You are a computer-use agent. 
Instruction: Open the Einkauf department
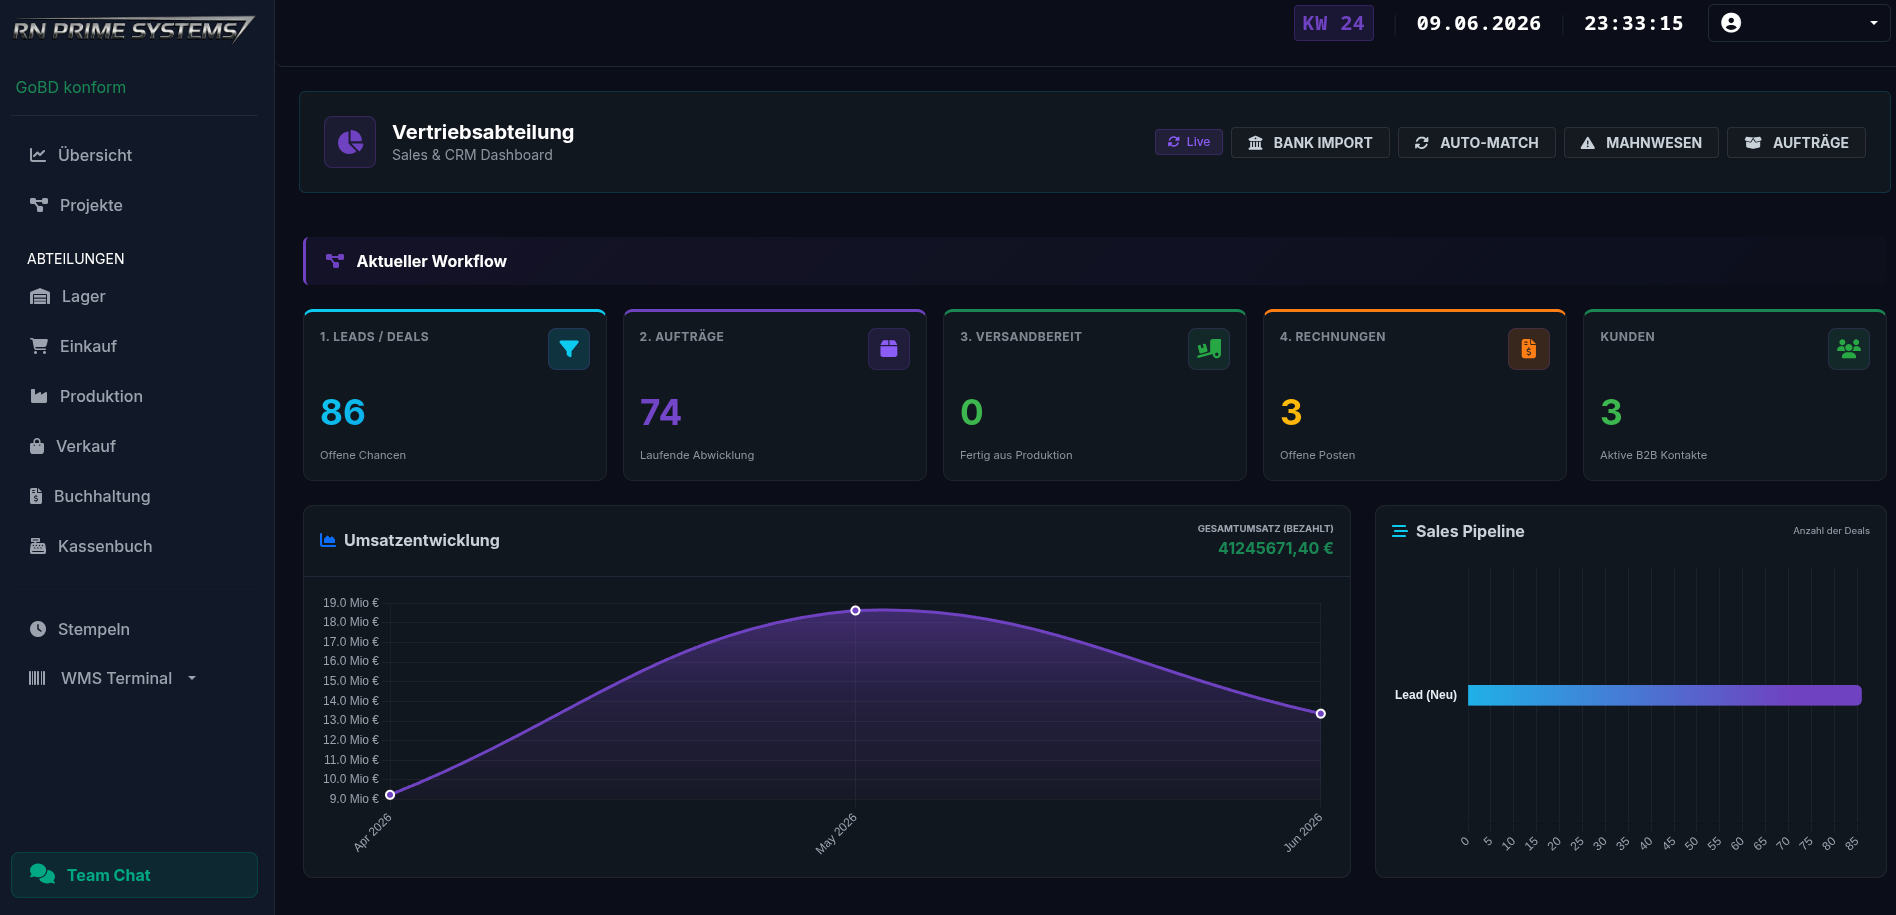(x=134, y=346)
